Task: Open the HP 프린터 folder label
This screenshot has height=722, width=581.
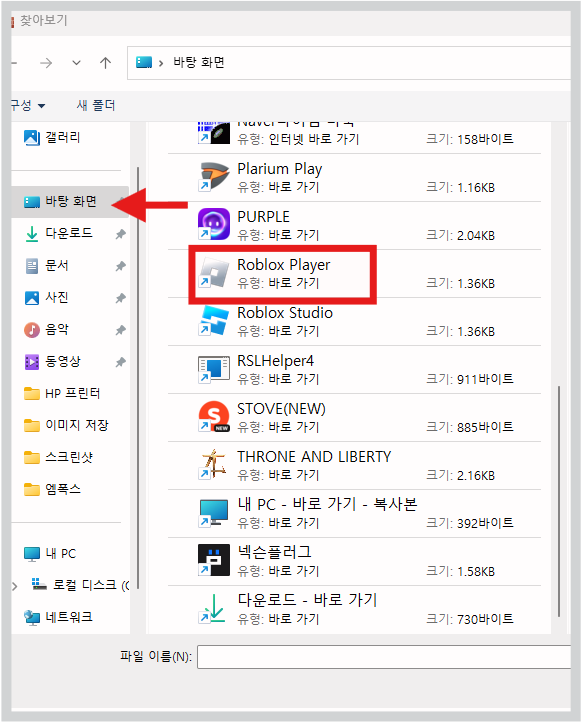Action: point(73,394)
